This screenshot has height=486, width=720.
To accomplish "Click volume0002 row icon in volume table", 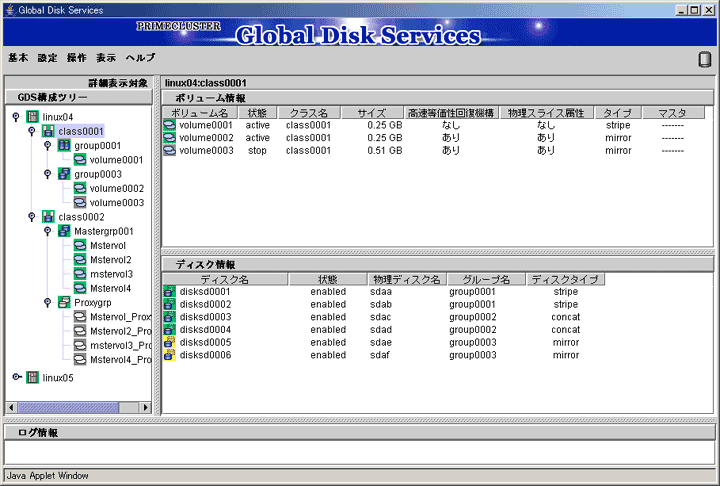I will click(x=169, y=137).
